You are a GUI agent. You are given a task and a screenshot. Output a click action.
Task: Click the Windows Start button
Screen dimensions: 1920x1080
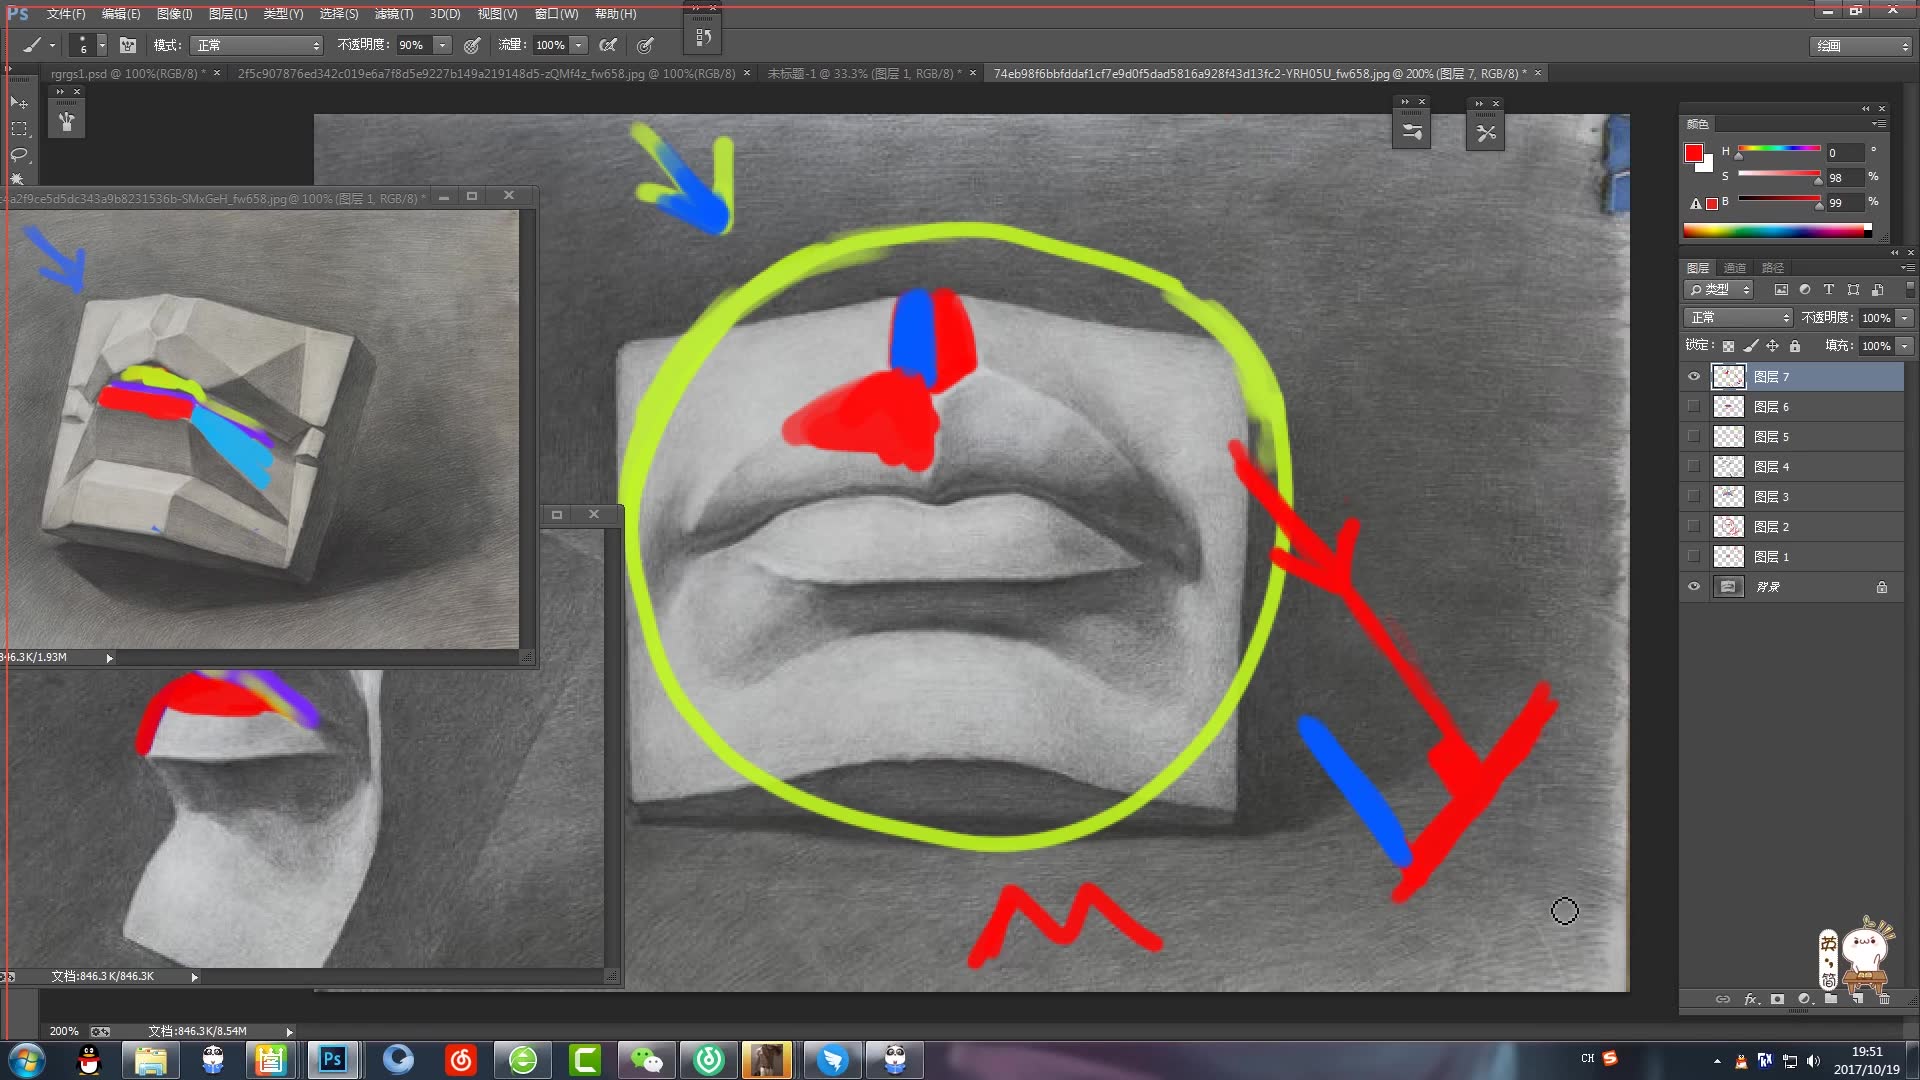tap(27, 1060)
